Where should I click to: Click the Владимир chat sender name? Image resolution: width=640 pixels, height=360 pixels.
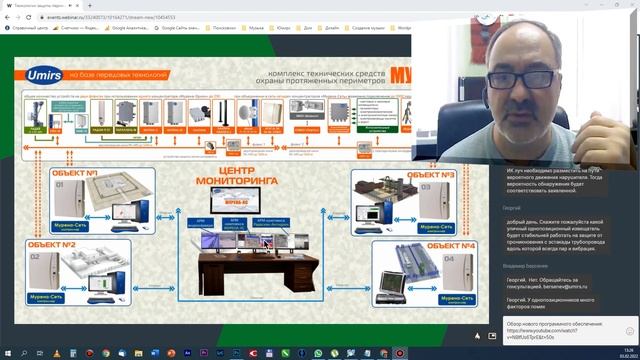[525, 266]
